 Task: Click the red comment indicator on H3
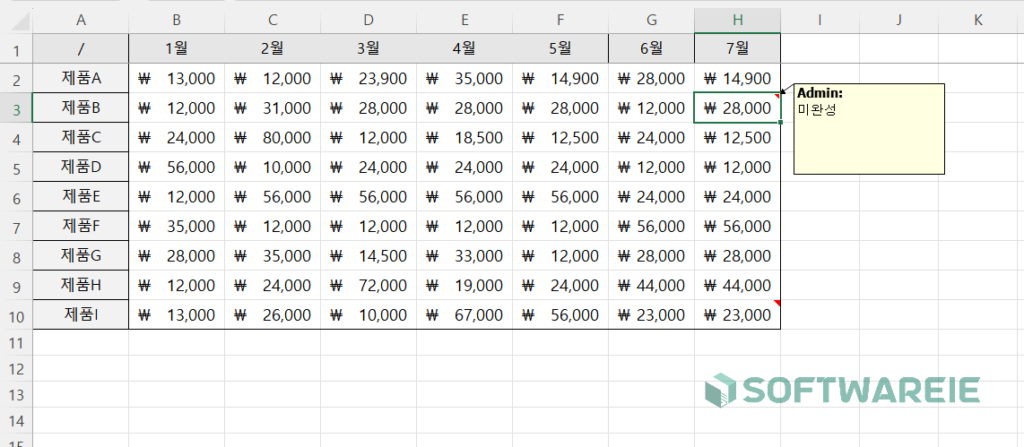(776, 95)
